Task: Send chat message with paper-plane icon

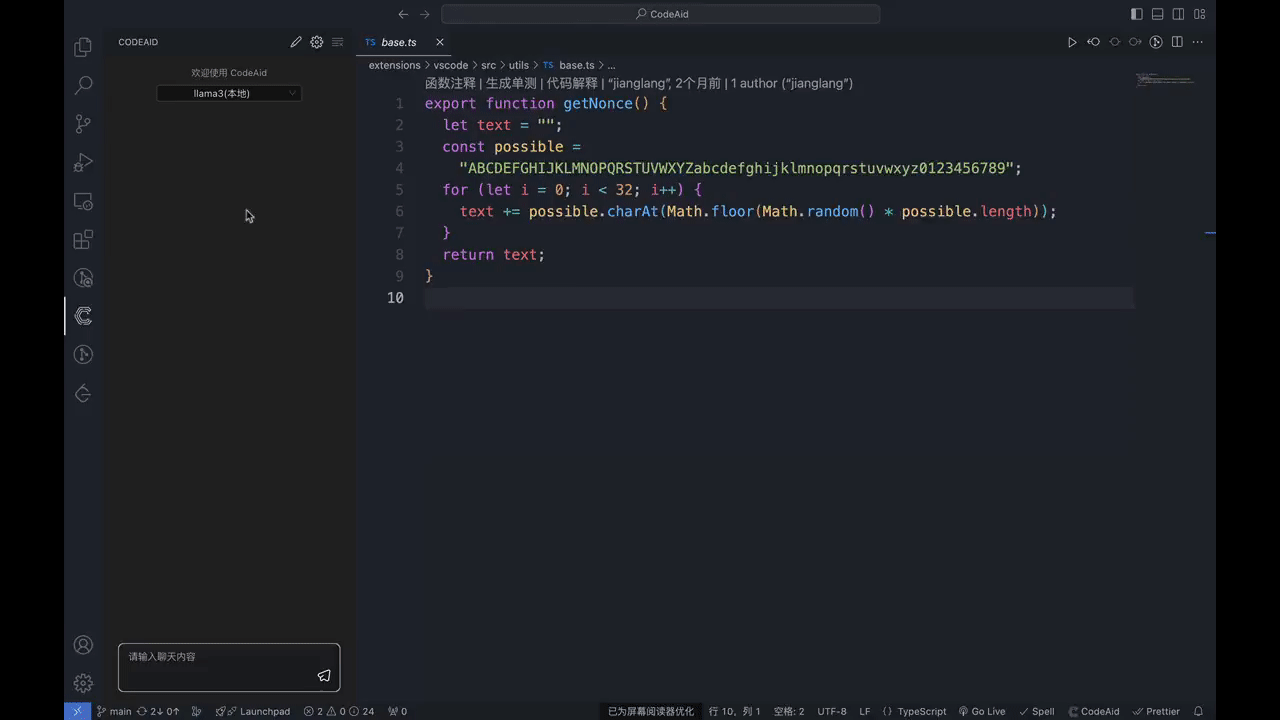Action: (x=324, y=676)
